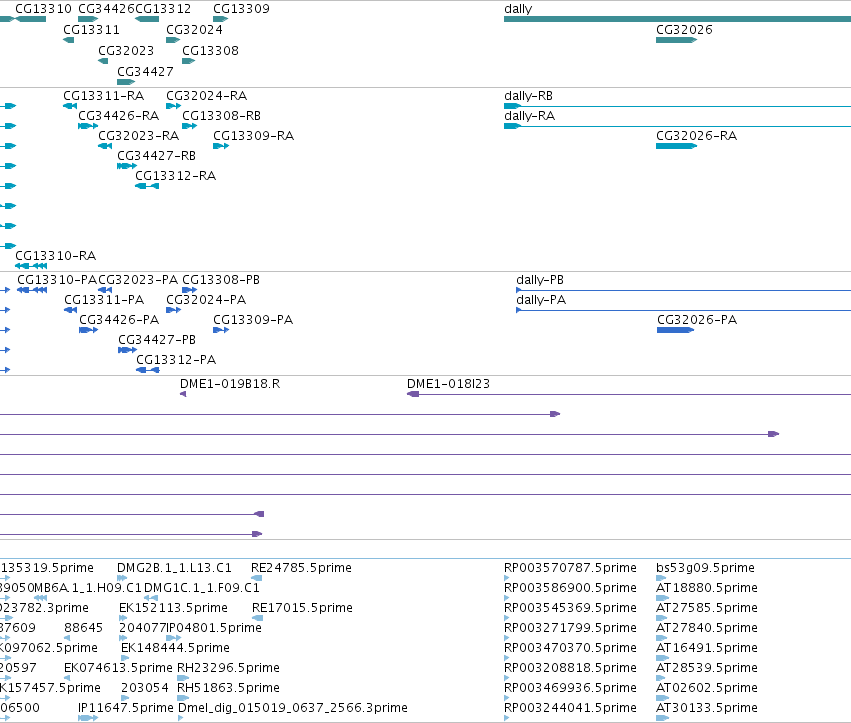Select the CG13311 gene label
This screenshot has height=723, width=851.
[x=91, y=30]
